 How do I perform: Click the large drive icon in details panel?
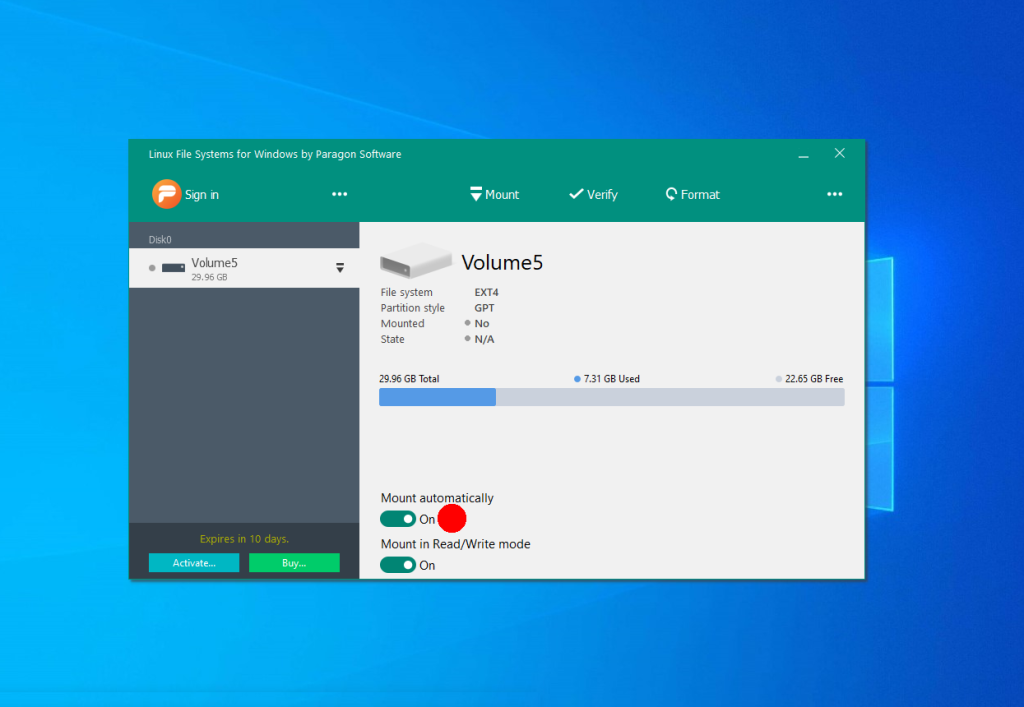click(415, 264)
